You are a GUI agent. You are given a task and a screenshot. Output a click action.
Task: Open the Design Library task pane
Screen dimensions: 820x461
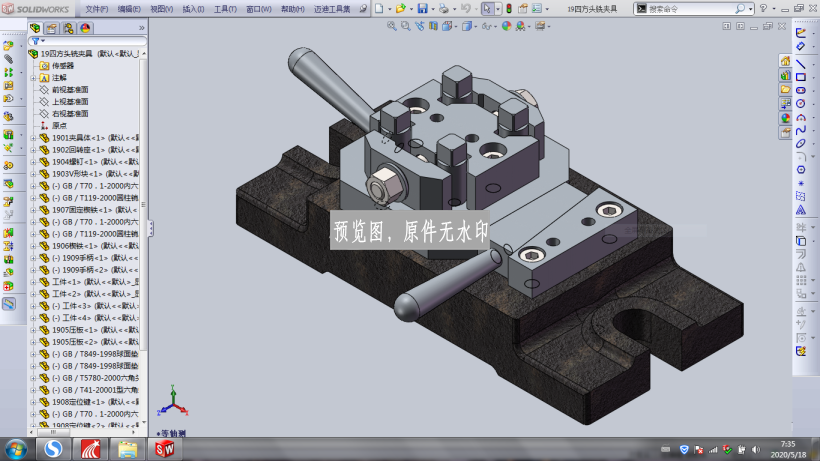coord(785,75)
